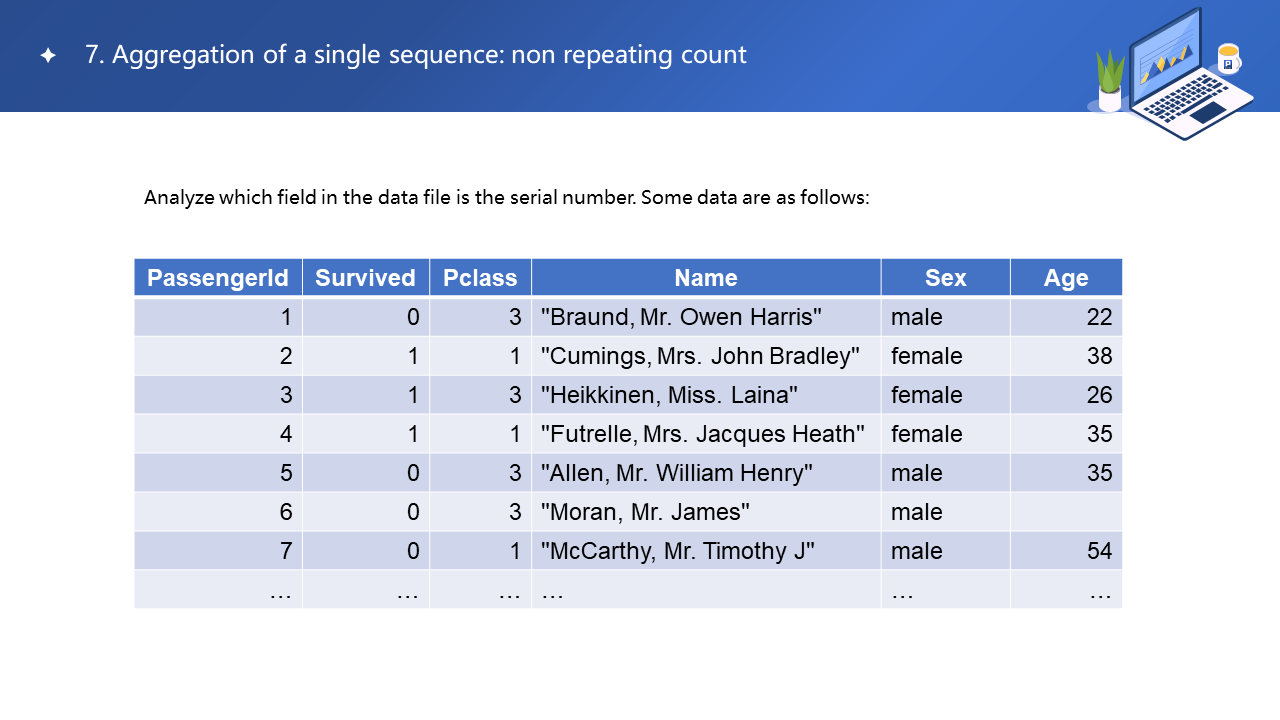Click the Name column header
Screen dimensions: 1280x720
click(x=705, y=278)
